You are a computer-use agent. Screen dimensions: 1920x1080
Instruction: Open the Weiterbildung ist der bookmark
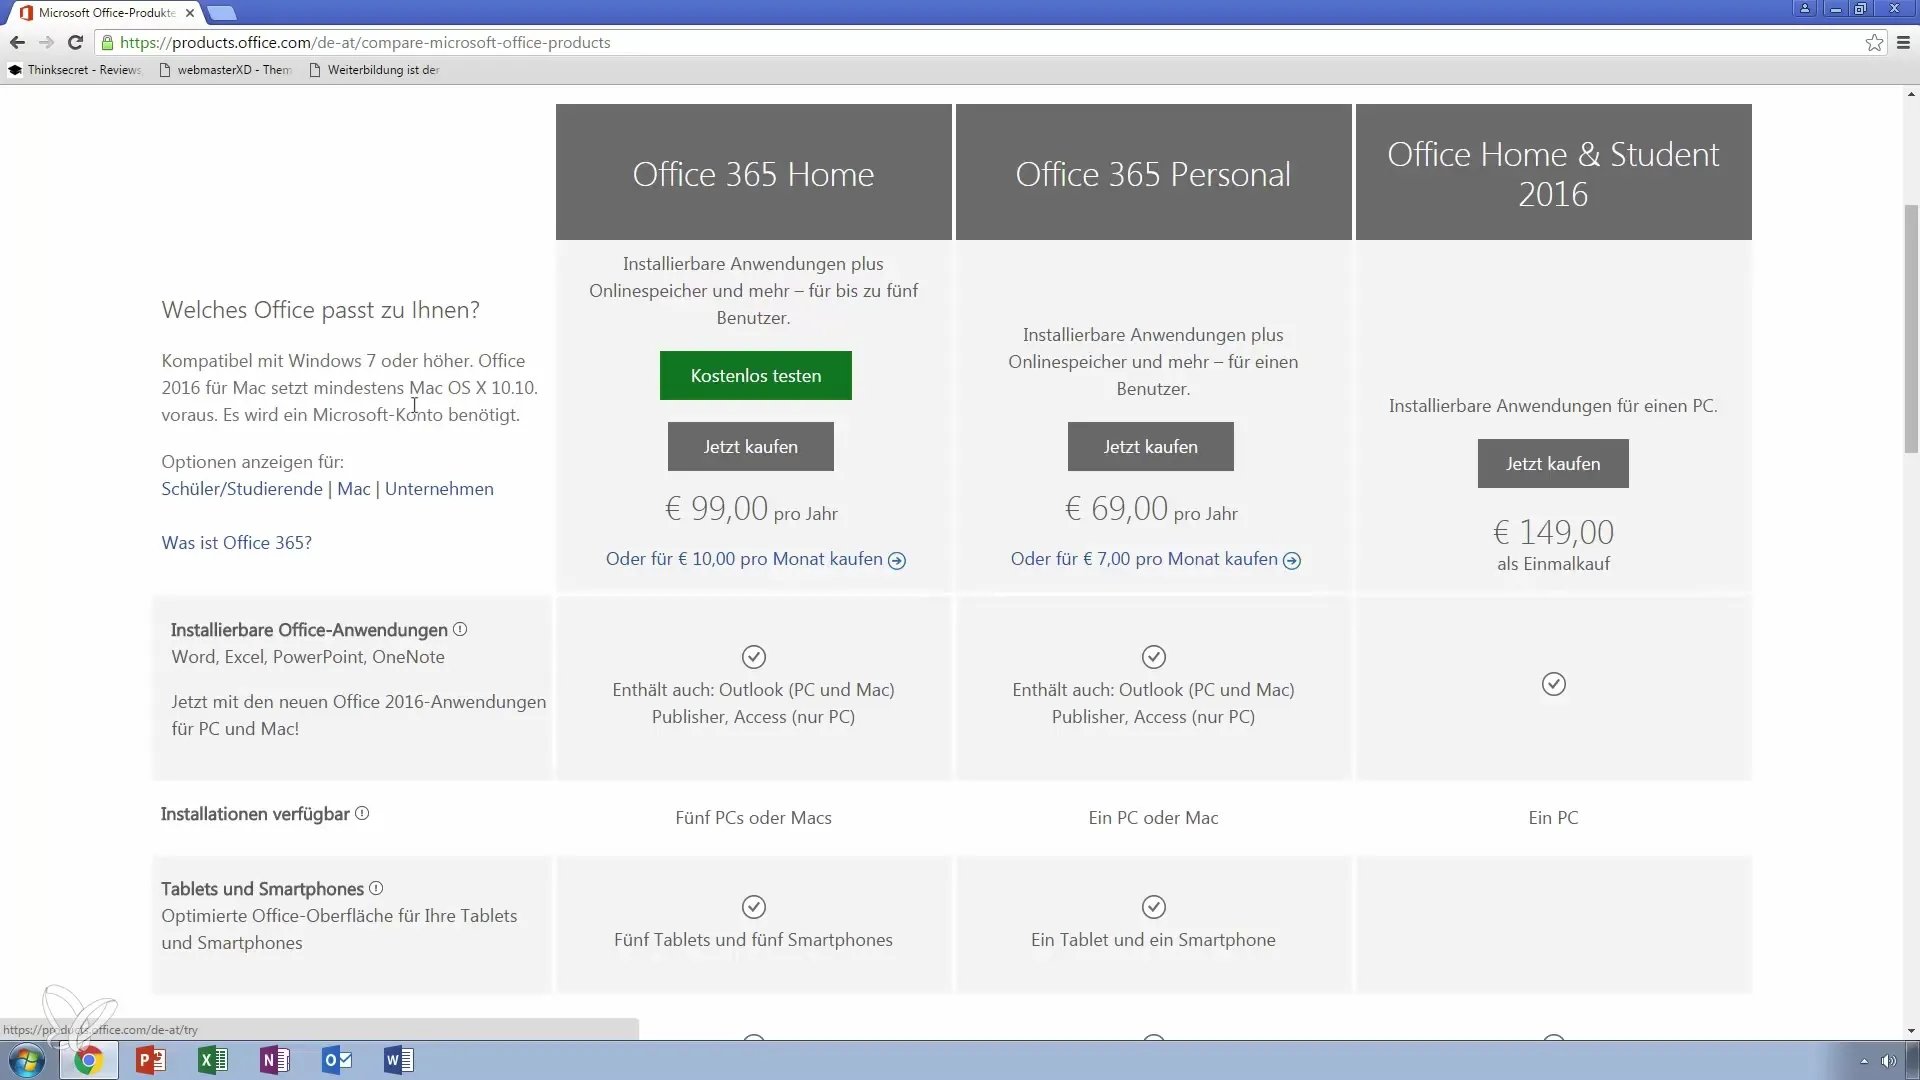375,70
